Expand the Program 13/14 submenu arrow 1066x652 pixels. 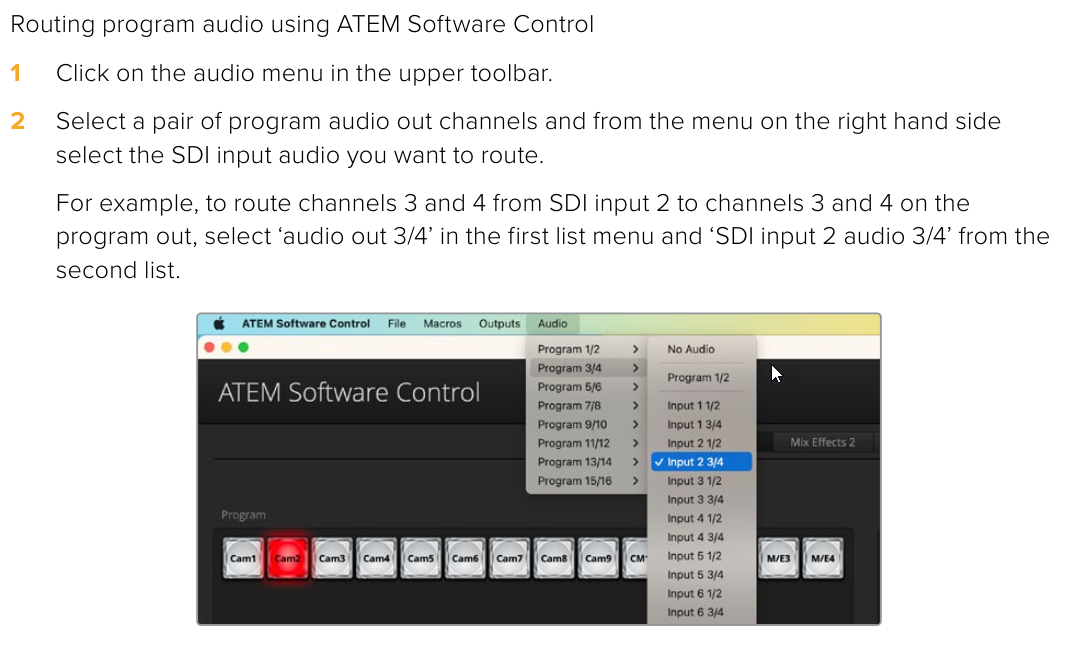tap(635, 462)
